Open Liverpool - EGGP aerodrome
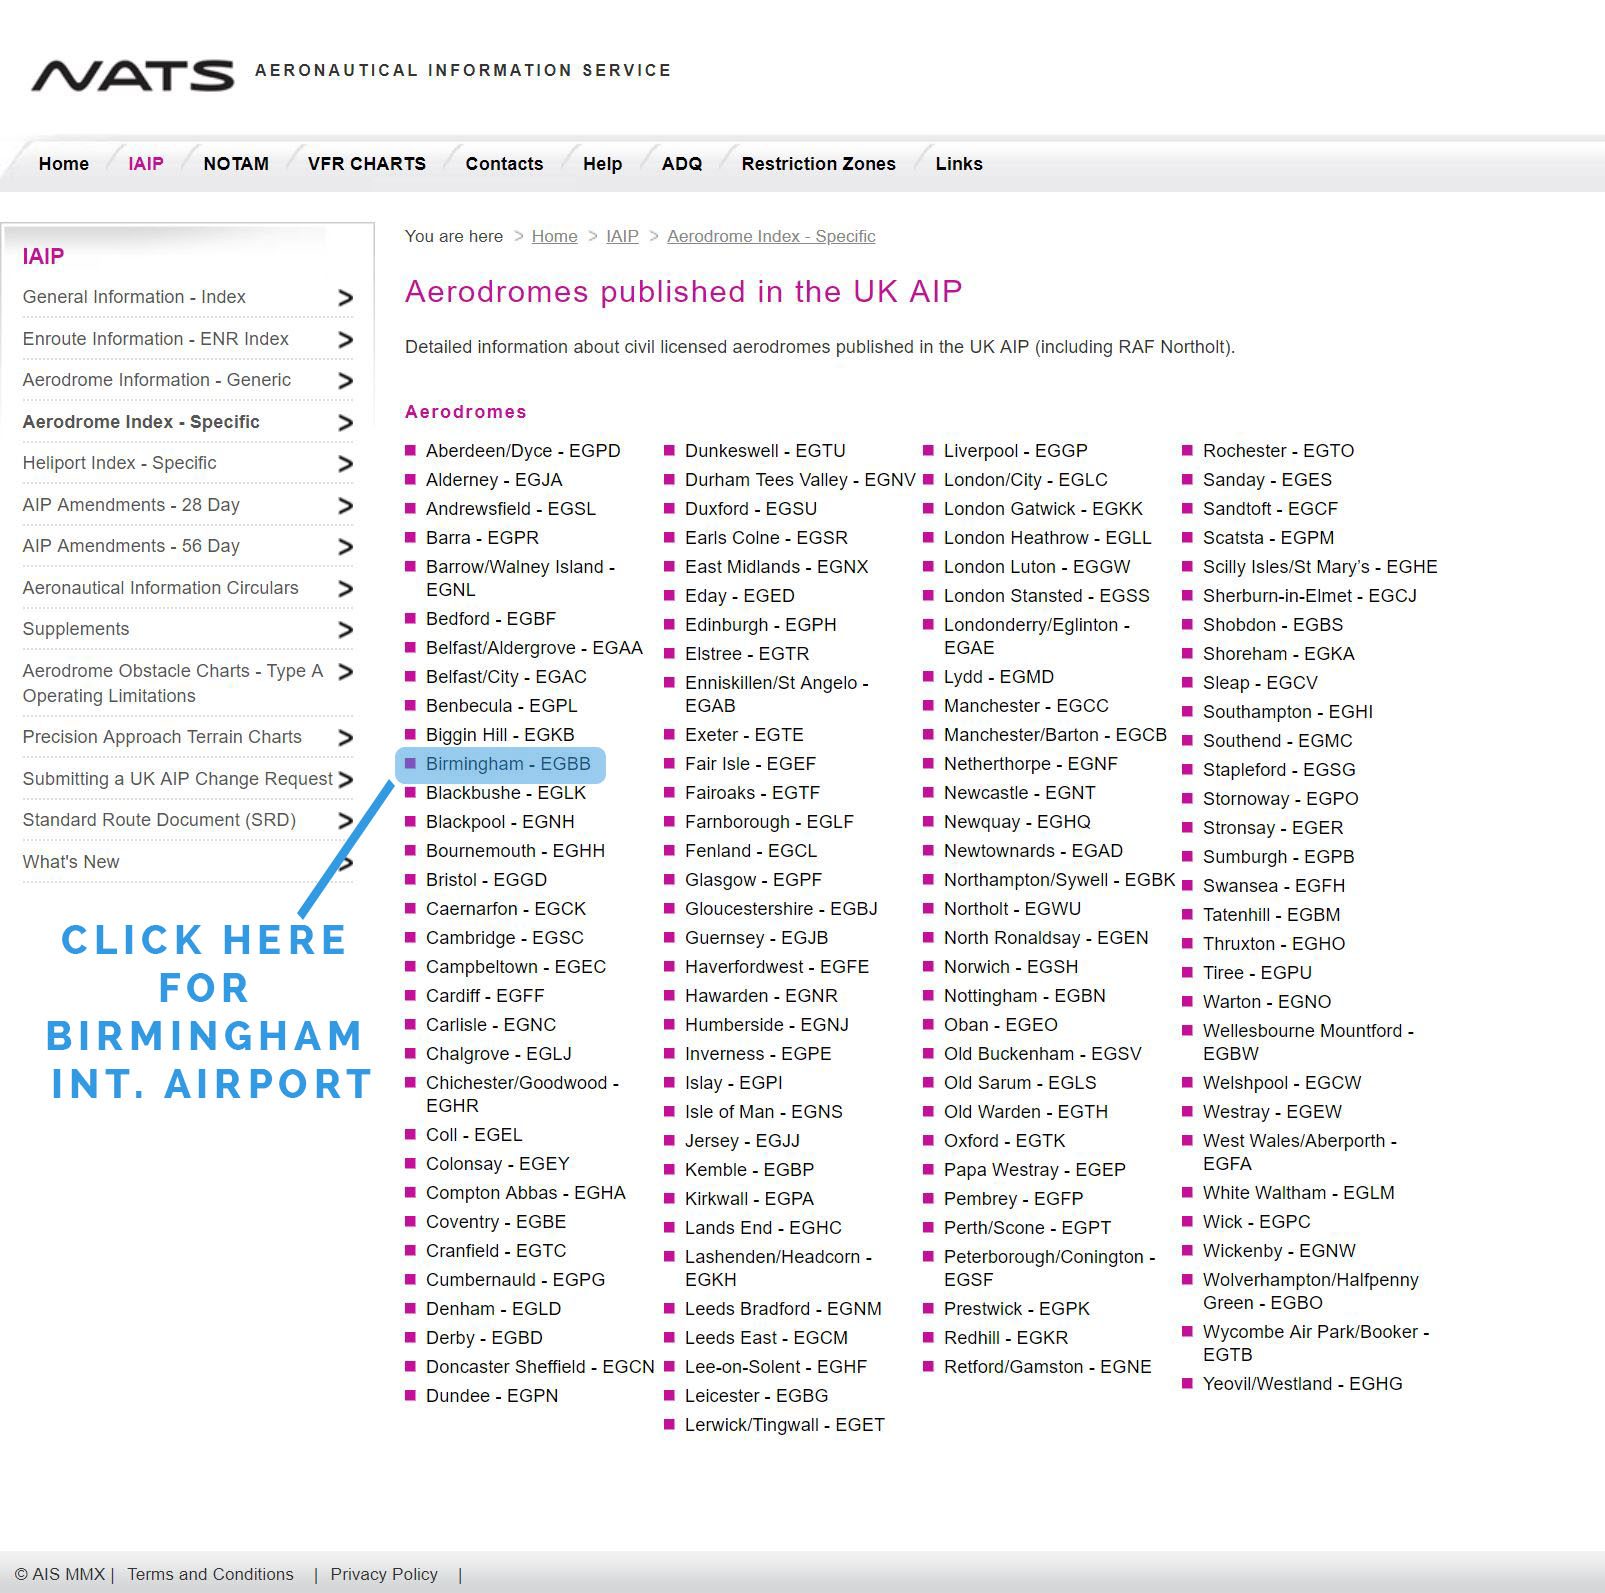Image resolution: width=1605 pixels, height=1593 pixels. pos(1016,451)
